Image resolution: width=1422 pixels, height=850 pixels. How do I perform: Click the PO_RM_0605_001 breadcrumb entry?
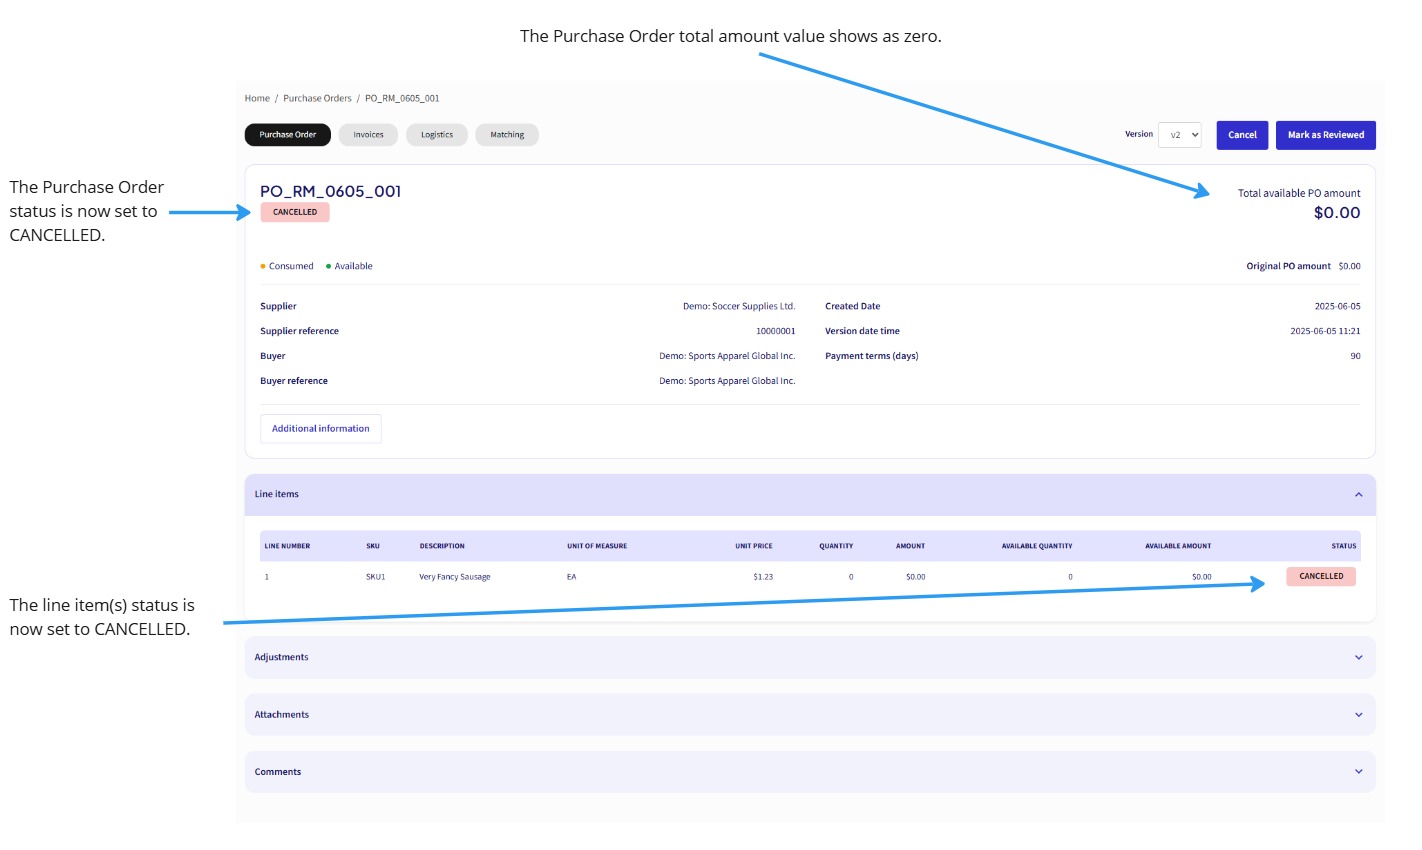(401, 97)
